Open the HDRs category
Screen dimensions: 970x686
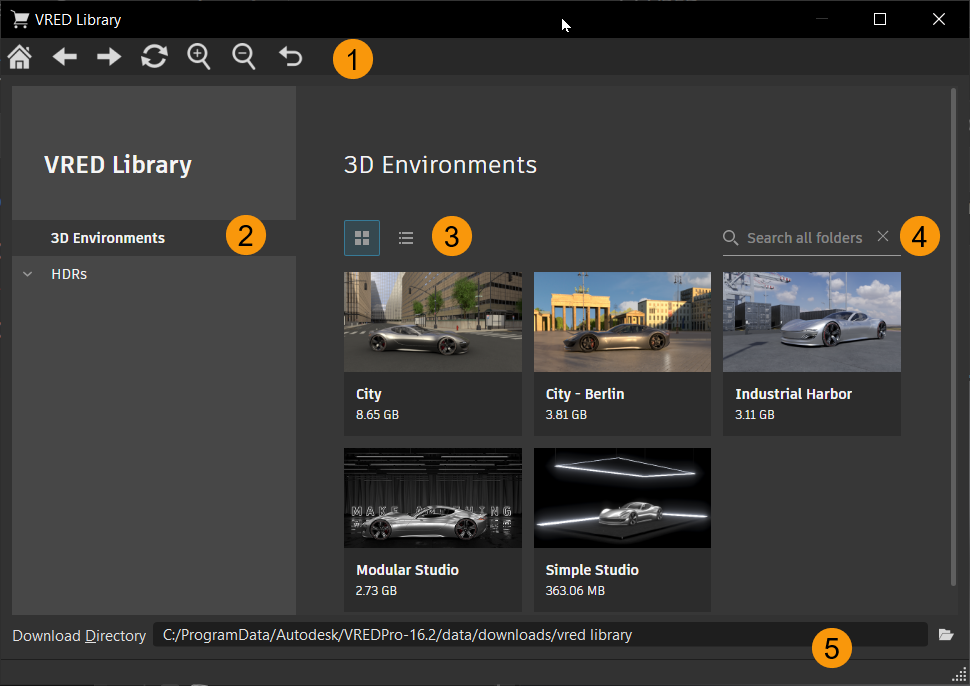[x=69, y=274]
